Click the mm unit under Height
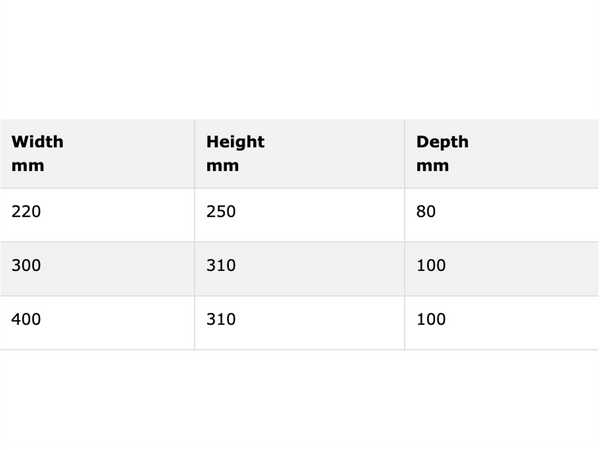Screen dimensions: 600x450 point(223,166)
